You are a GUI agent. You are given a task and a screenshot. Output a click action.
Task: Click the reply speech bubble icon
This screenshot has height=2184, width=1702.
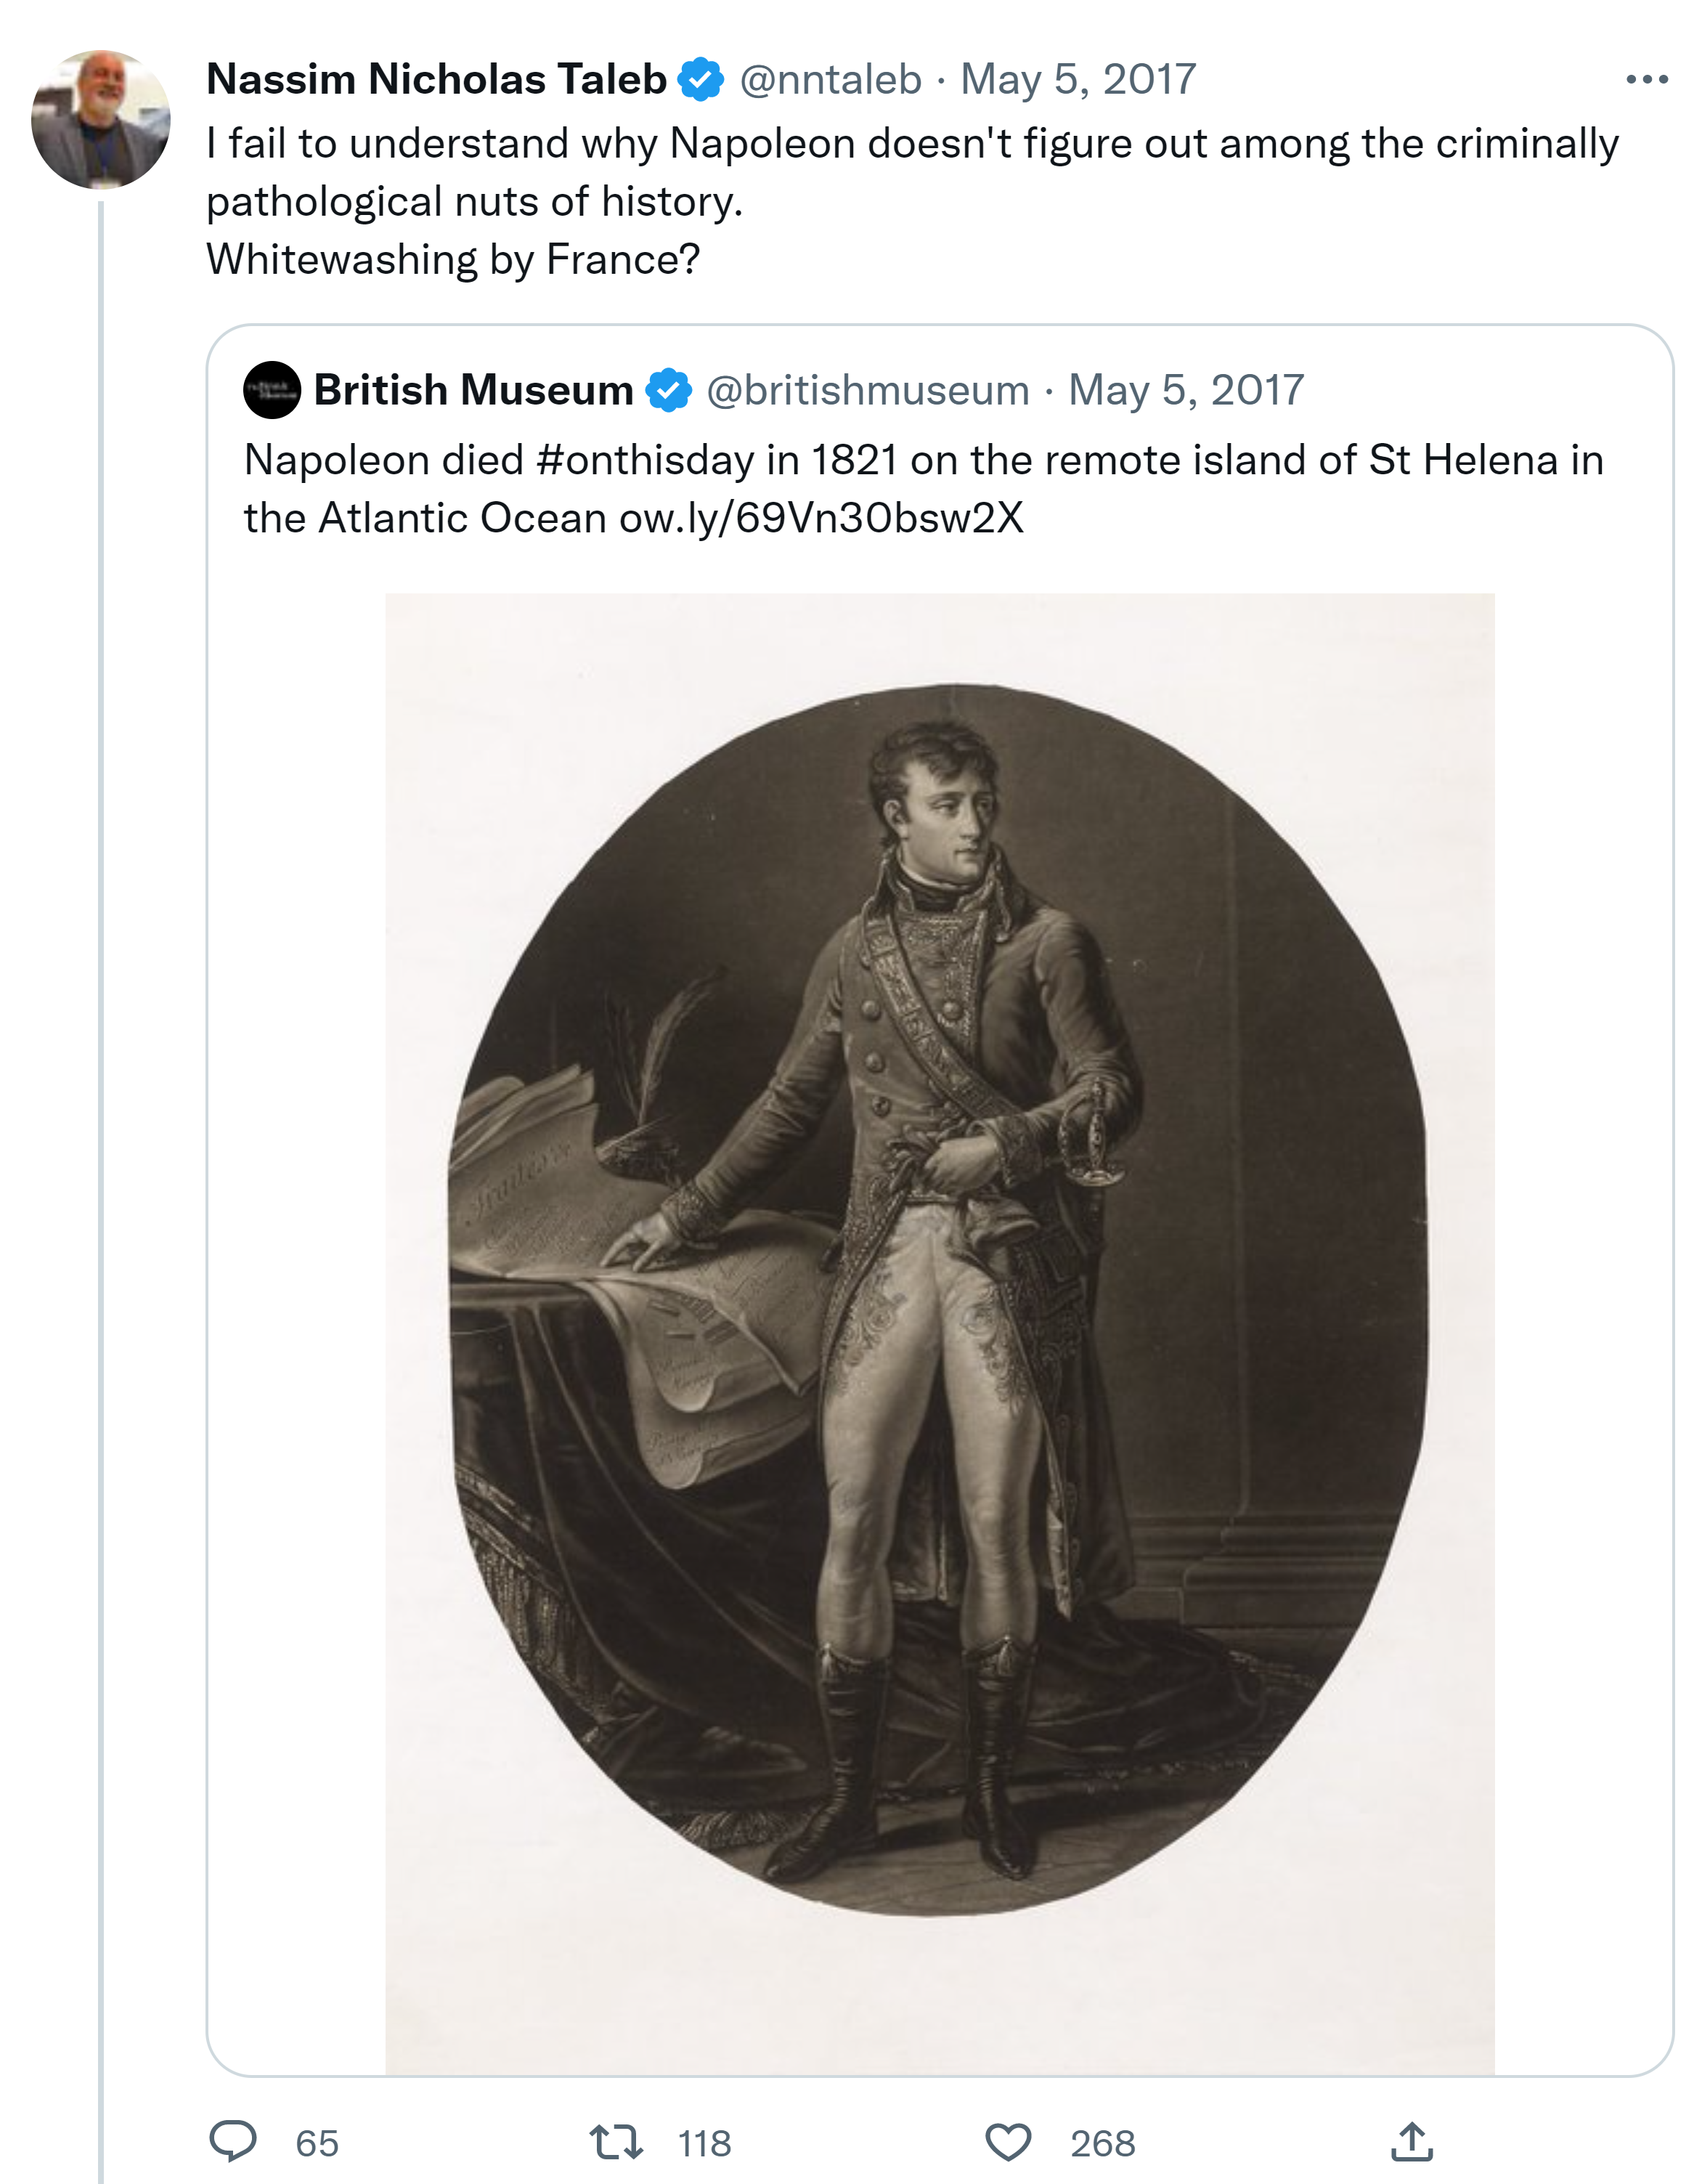[233, 2142]
